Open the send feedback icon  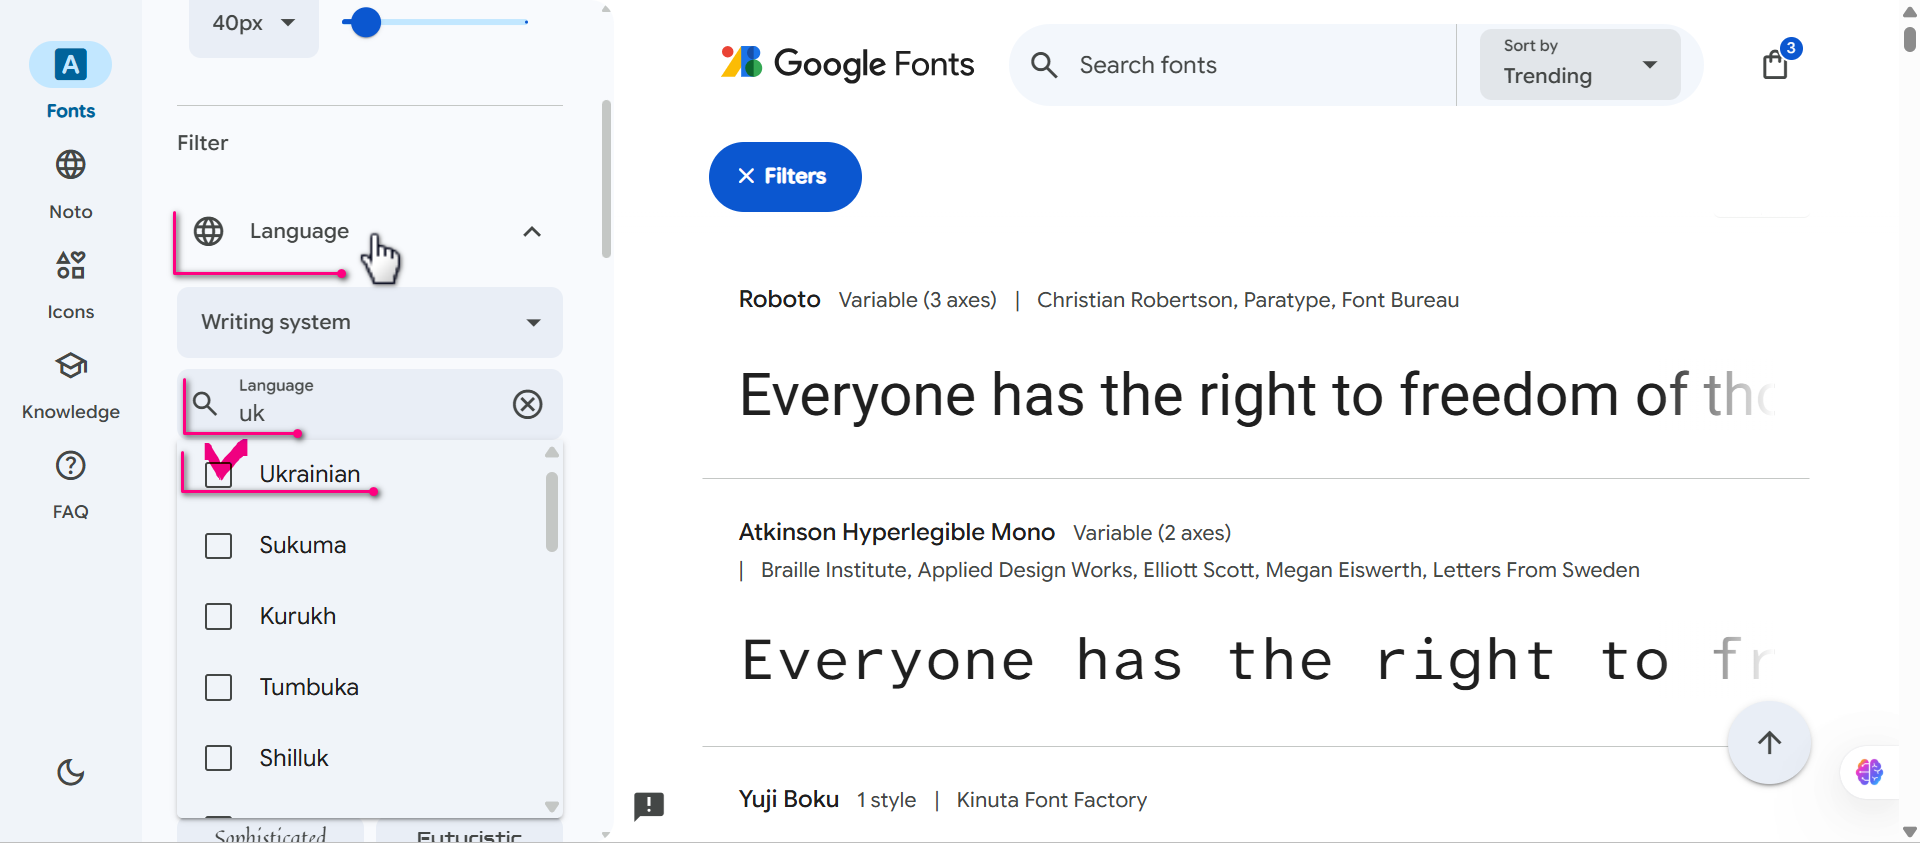(649, 806)
